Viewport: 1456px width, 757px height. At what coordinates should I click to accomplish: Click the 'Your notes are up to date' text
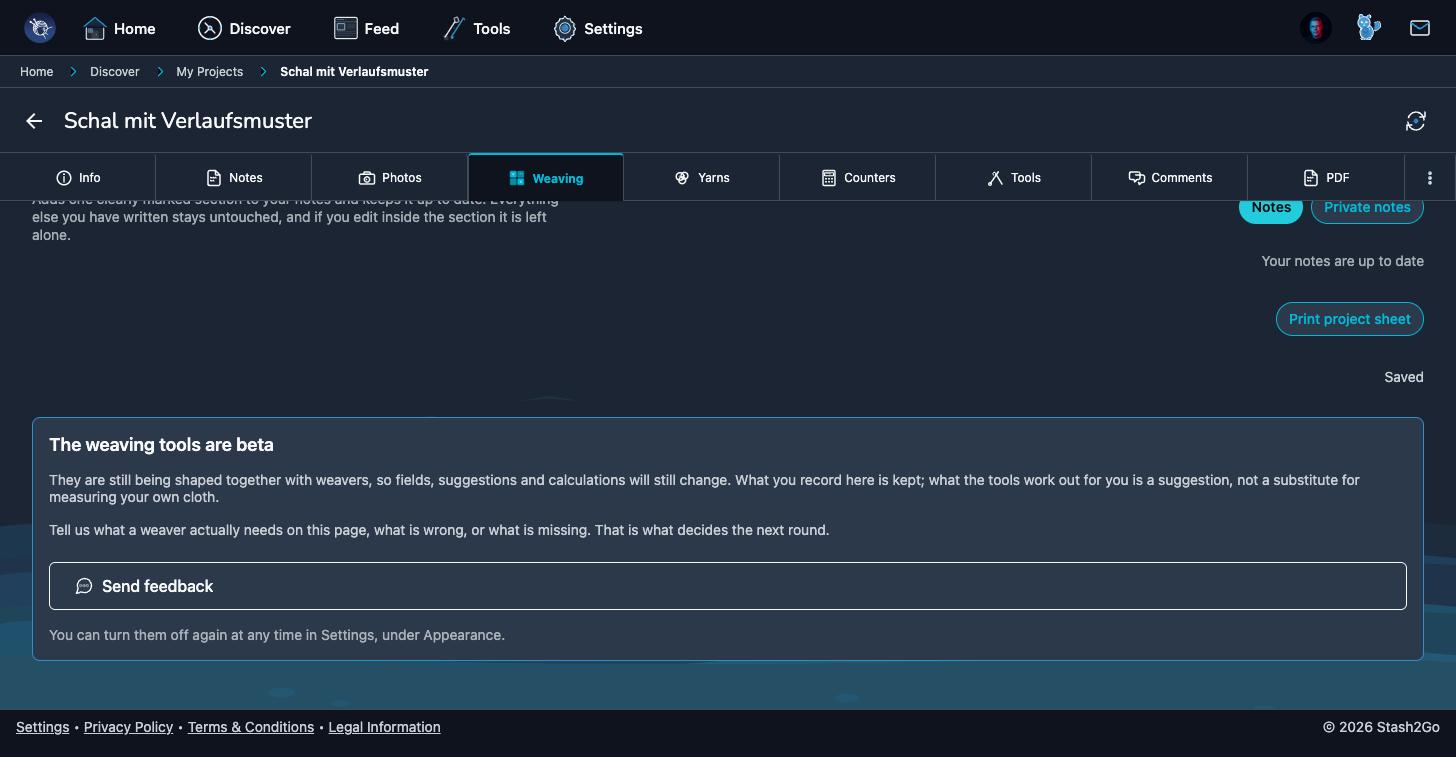[x=1342, y=261]
